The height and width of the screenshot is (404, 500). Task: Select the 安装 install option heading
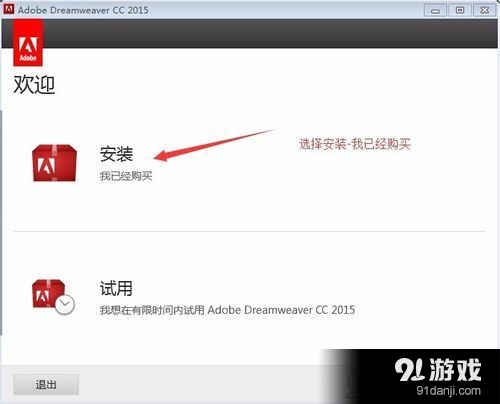116,154
